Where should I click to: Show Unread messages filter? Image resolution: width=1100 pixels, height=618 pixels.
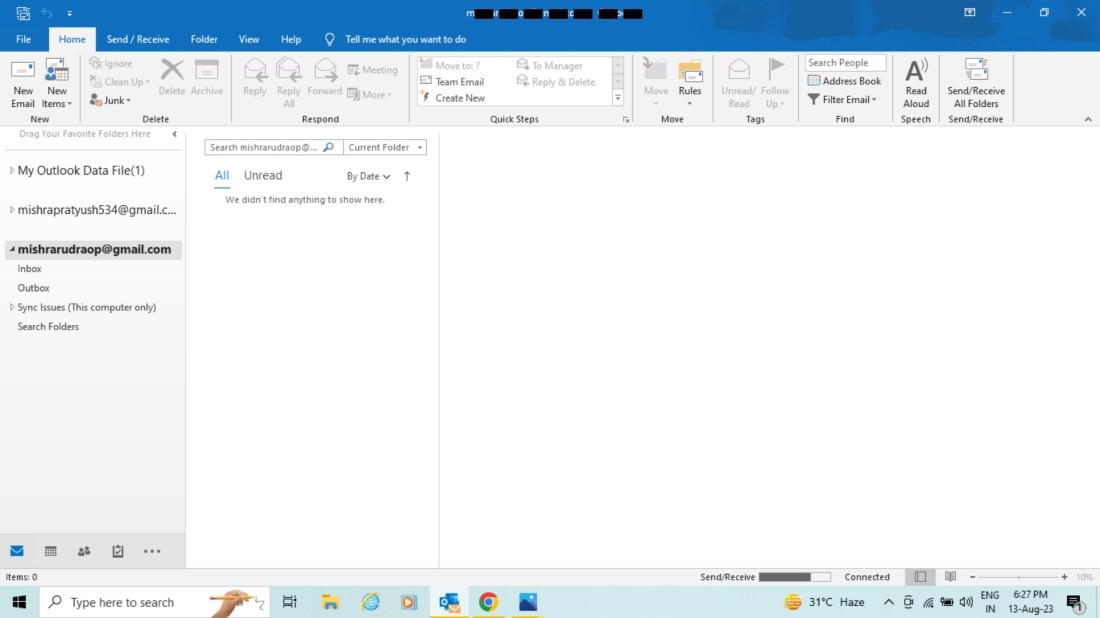(263, 175)
